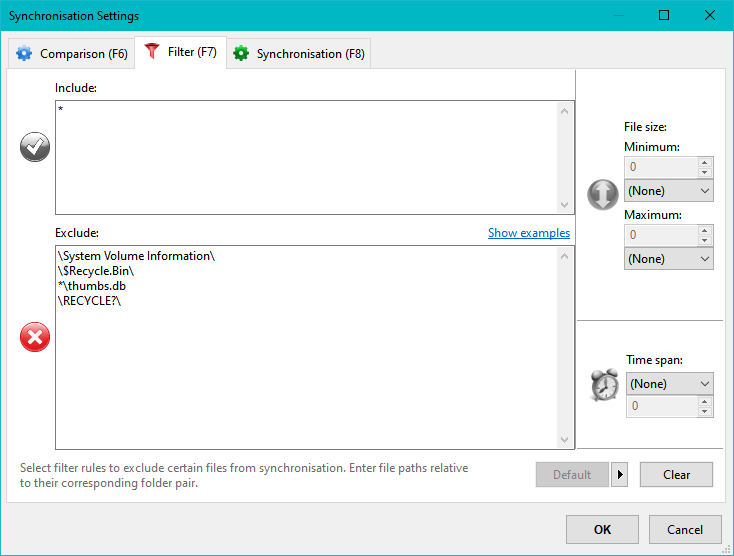Screen dimensions: 734x556
Task: Click the alarm clock time span icon
Action: 604,385
